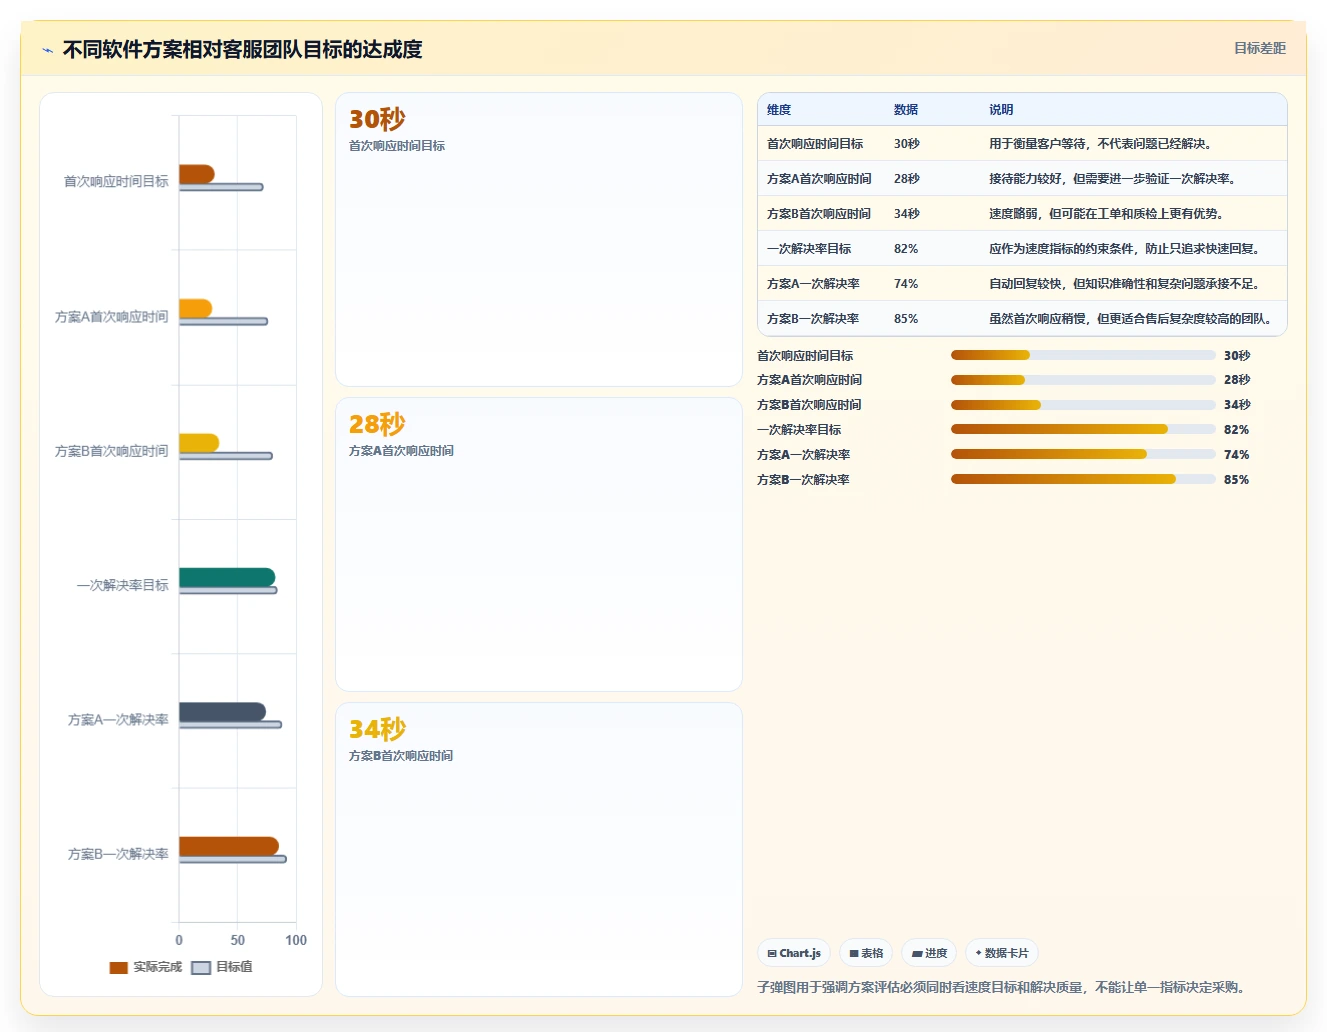Click the 进度 chip icon
The width and height of the screenshot is (1327, 1032).
(917, 953)
